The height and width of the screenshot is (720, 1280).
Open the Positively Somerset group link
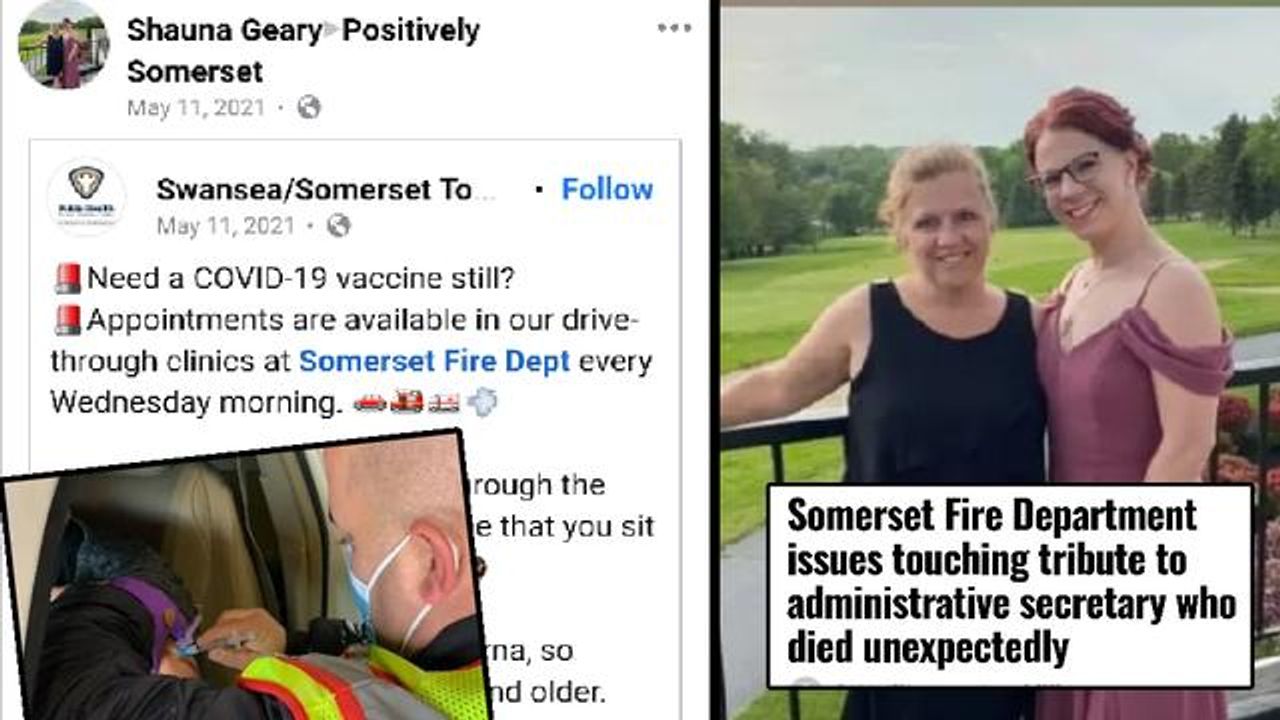[304, 51]
